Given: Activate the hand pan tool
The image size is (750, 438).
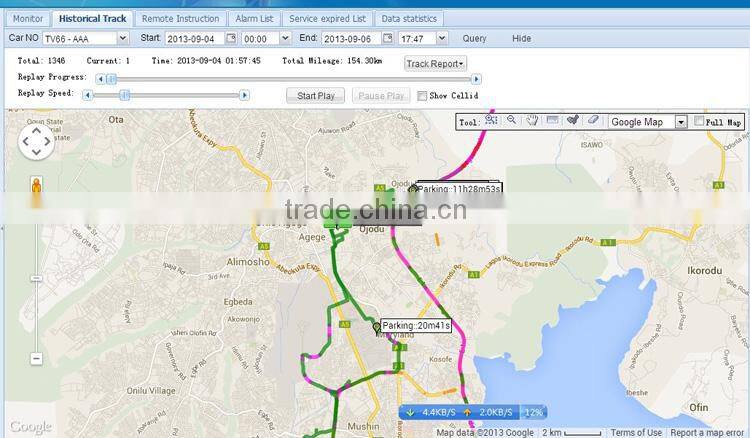Looking at the screenshot, I should tap(532, 121).
